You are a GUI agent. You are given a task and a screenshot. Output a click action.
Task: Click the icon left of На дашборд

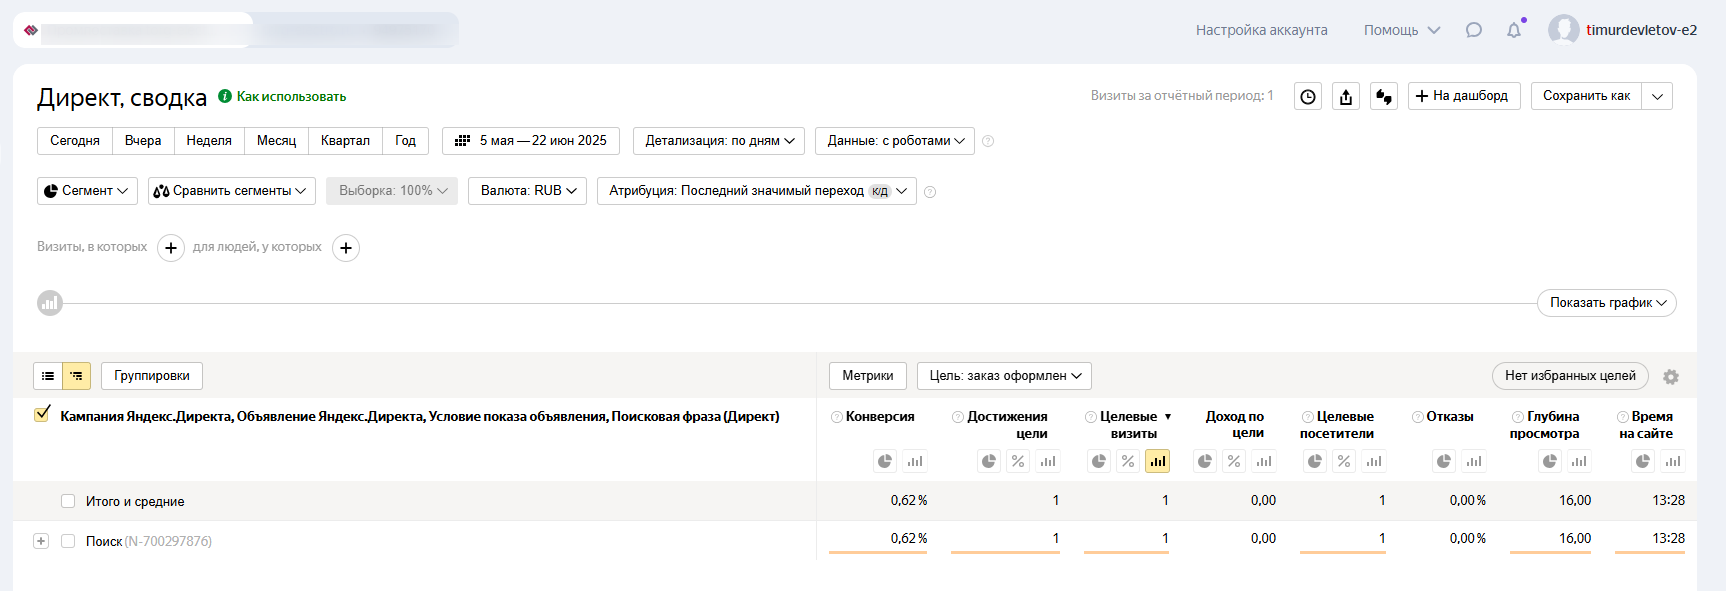click(x=1384, y=96)
